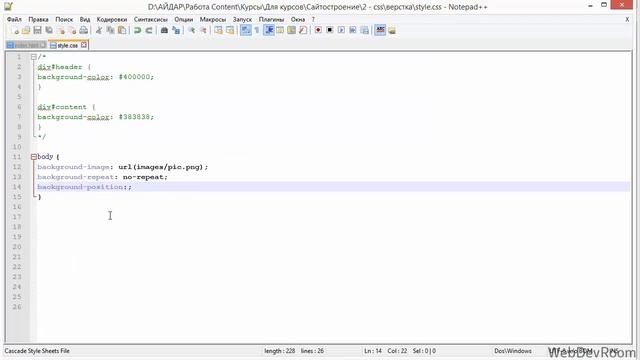Image resolution: width=640 pixels, height=360 pixels.
Task: Undo with the green arrow icon
Action: tap(138, 30)
